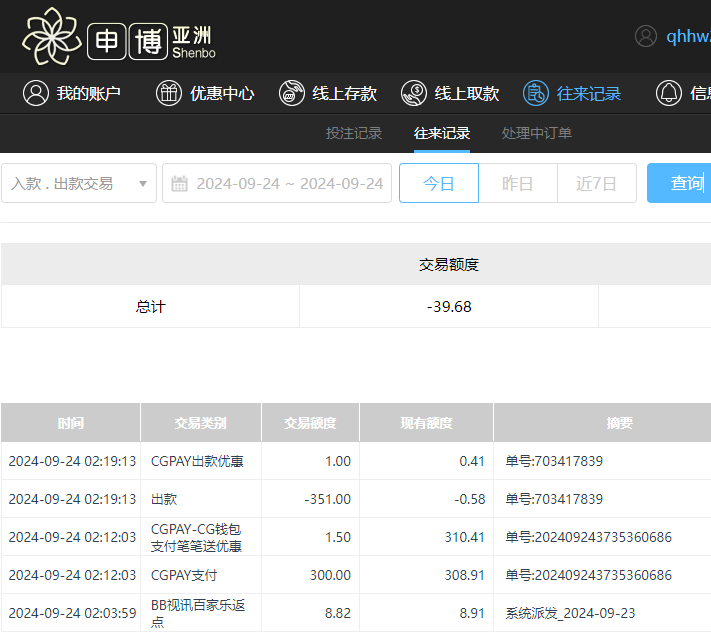This screenshot has width=711, height=638.
Task: Switch to the 处理中订单 tab
Action: point(537,133)
